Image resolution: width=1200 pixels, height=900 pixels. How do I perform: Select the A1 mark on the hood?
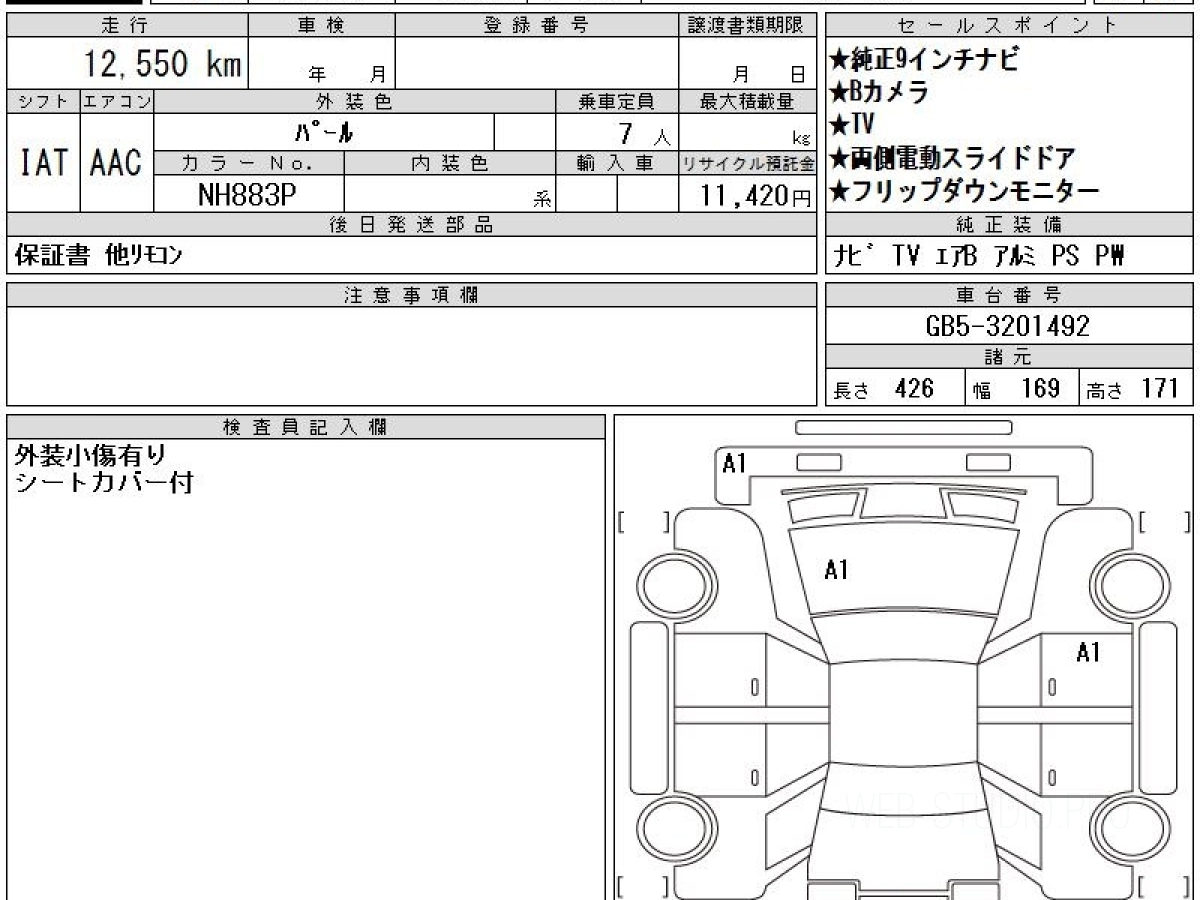pyautogui.click(x=836, y=570)
